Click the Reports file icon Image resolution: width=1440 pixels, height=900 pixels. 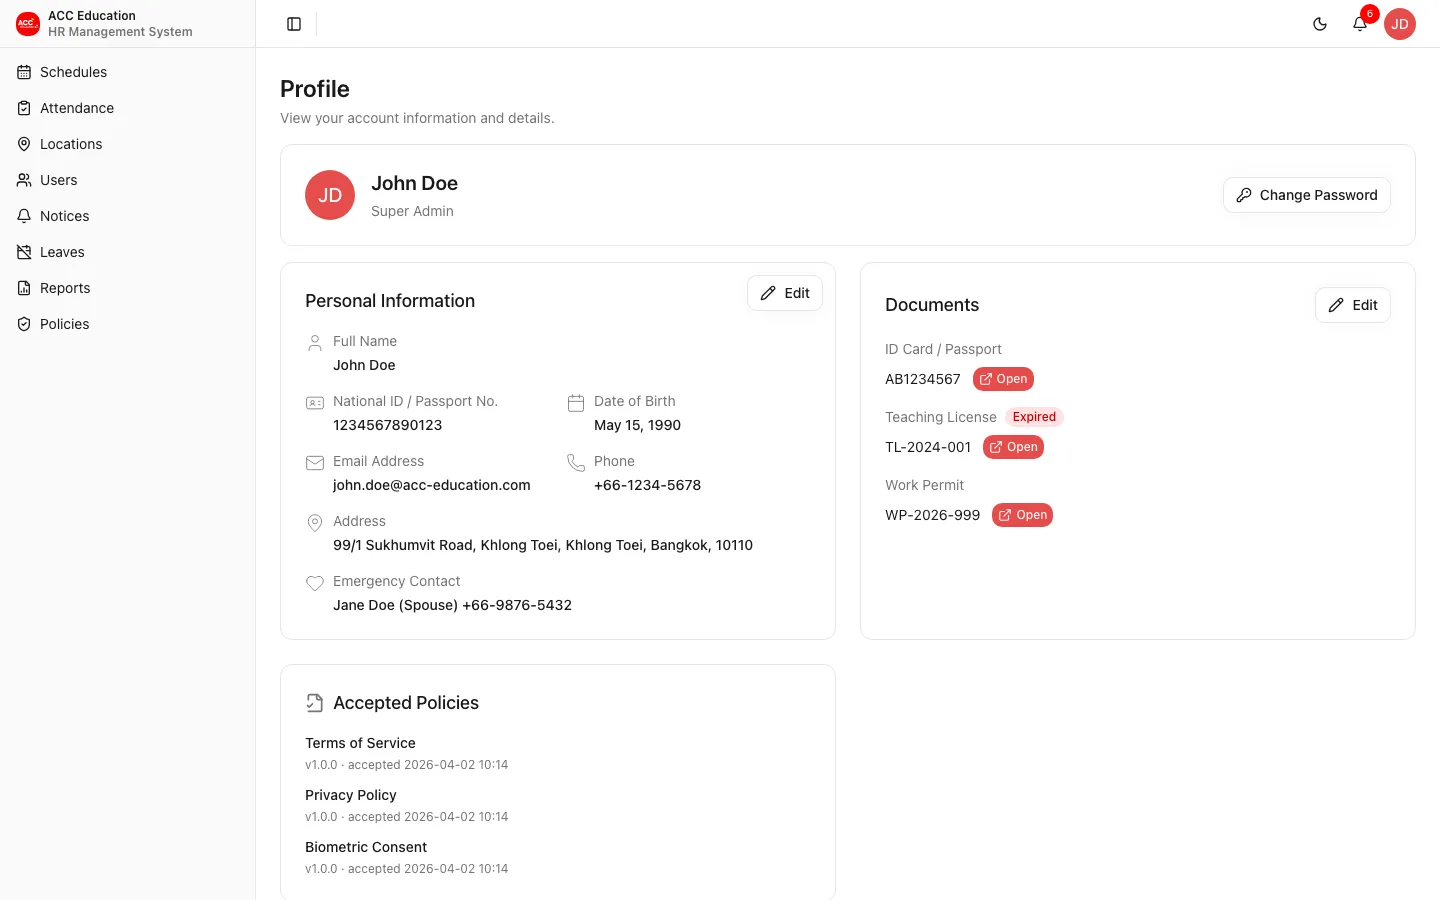tap(24, 288)
